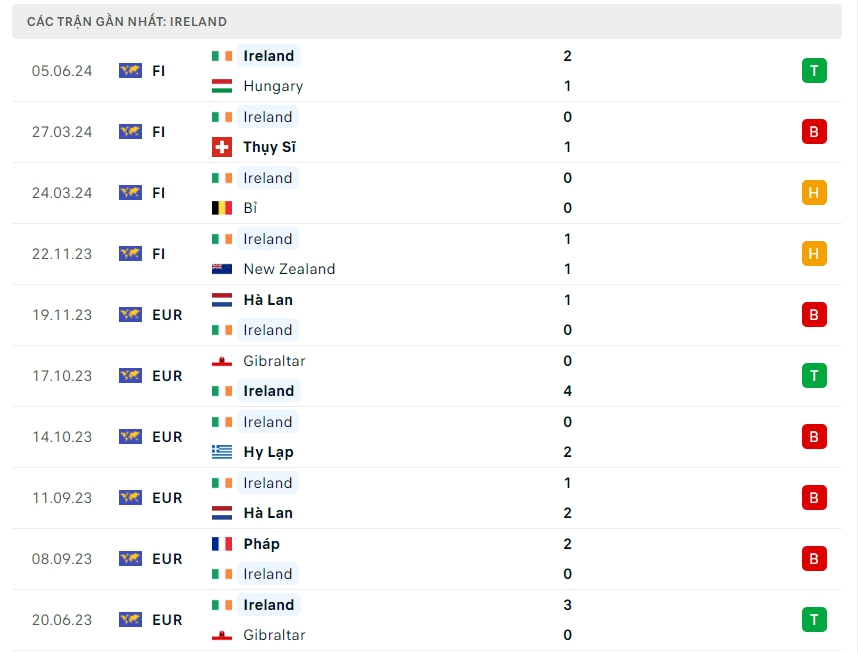Click the Gibraltar flag on 17.10.23 row
858x653 pixels.
point(222,361)
